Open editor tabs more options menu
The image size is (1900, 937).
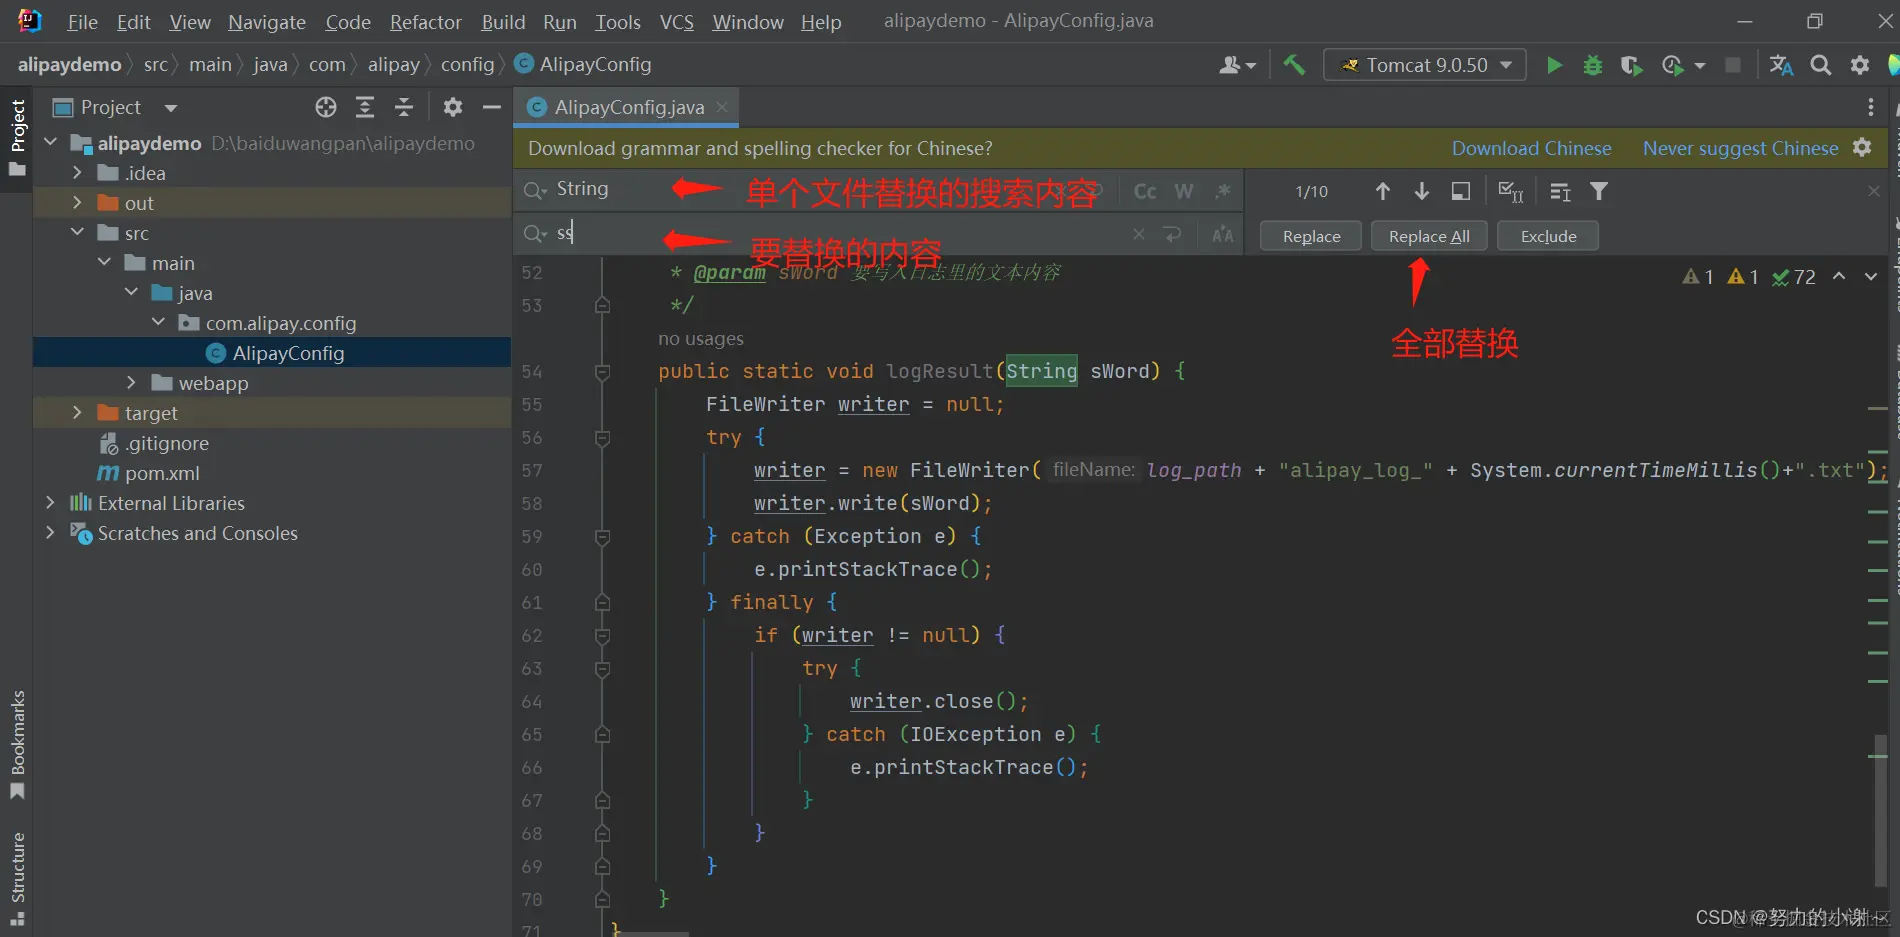[1871, 107]
